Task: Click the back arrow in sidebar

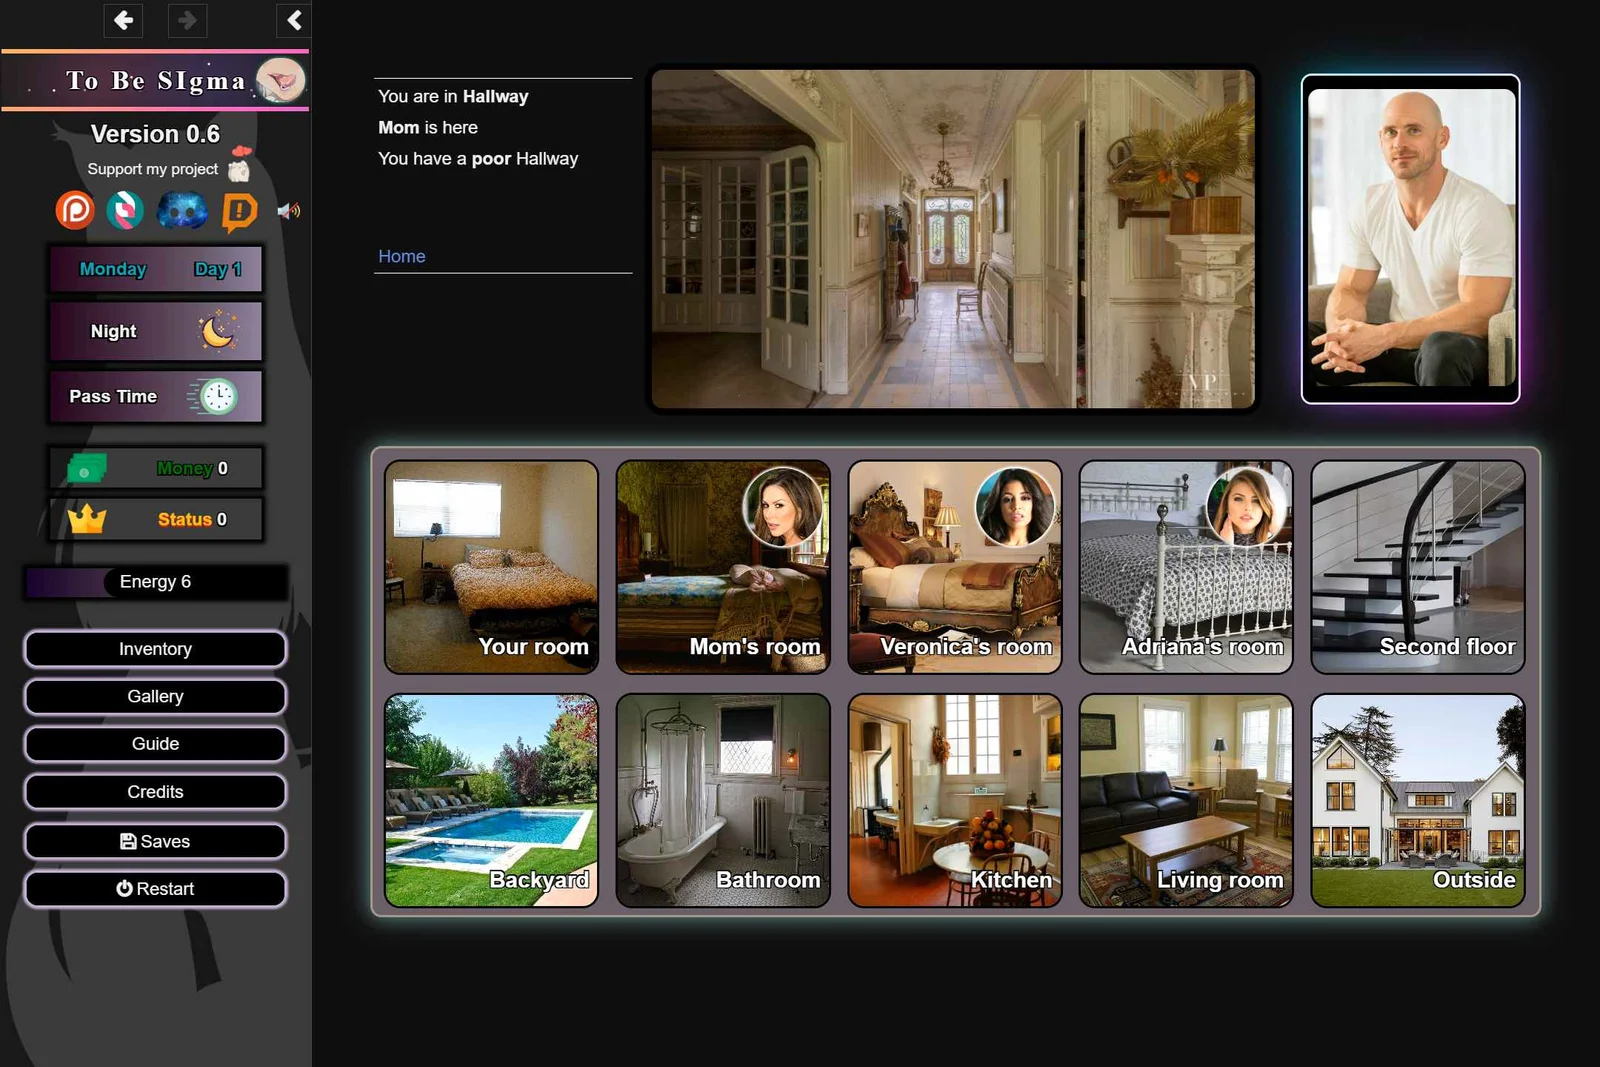Action: click(x=123, y=20)
